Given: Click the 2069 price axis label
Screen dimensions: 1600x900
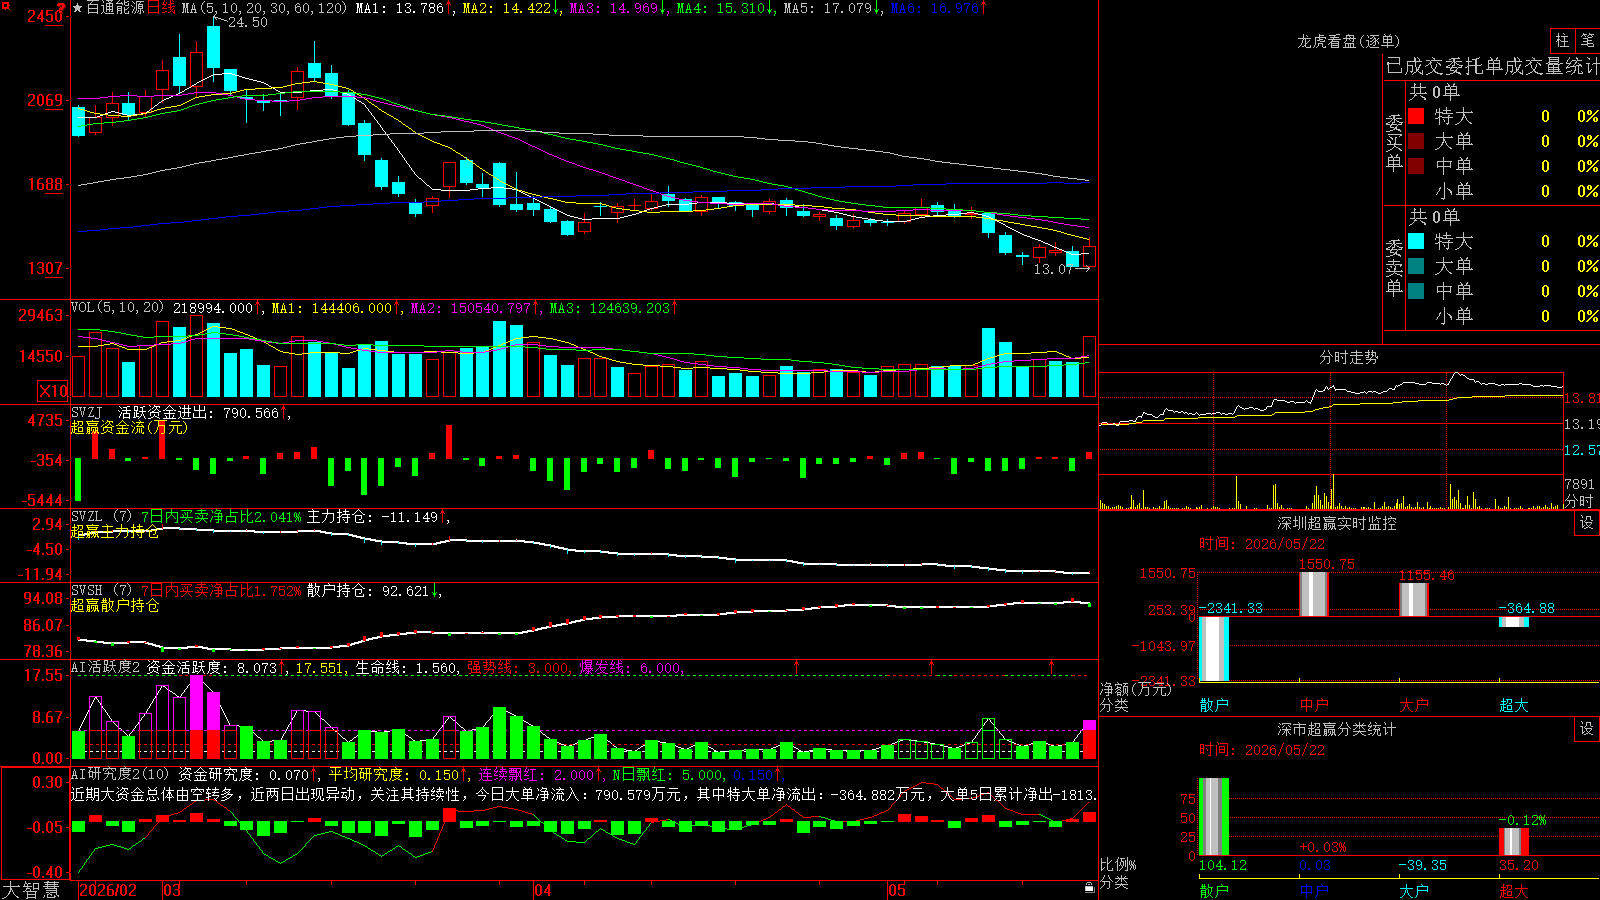Looking at the screenshot, I should coord(45,100).
